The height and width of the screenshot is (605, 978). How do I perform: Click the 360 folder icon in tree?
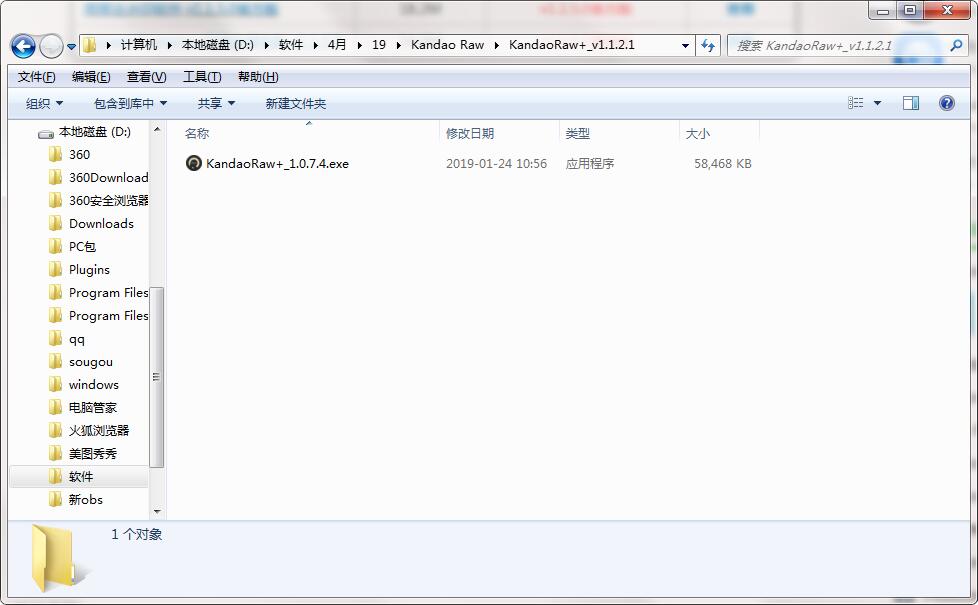tap(56, 154)
